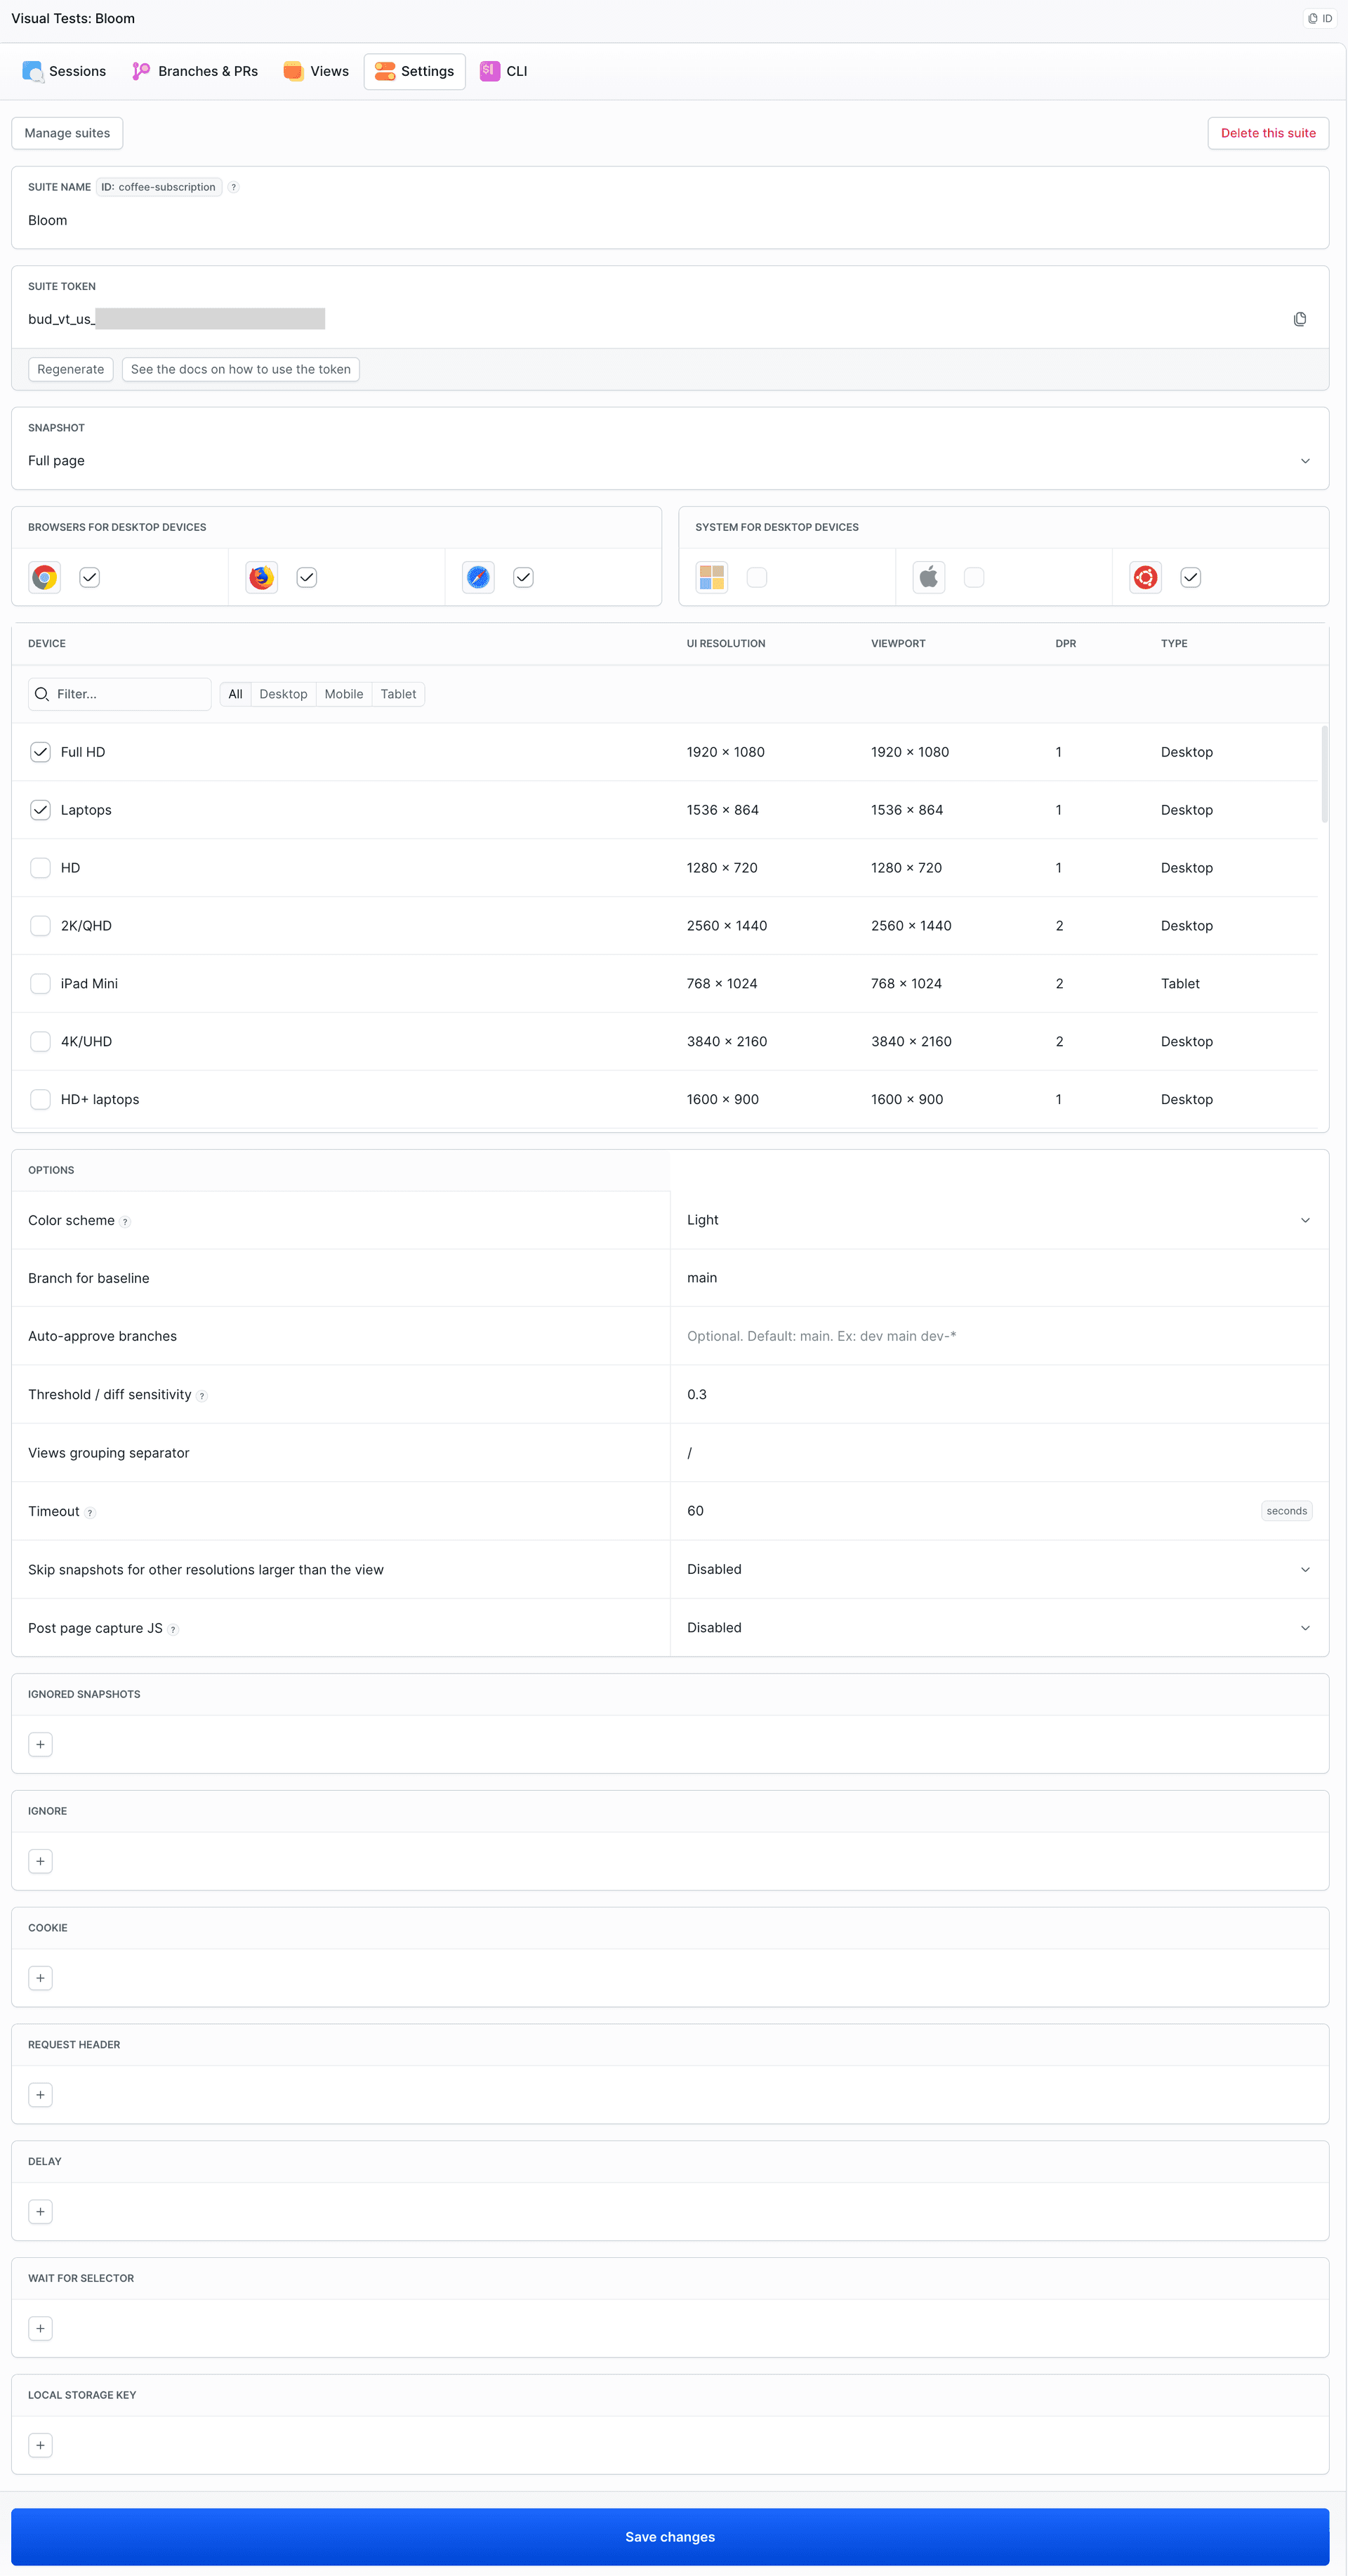The width and height of the screenshot is (1348, 2576).
Task: Open the Color scheme help tooltip
Action: [125, 1222]
